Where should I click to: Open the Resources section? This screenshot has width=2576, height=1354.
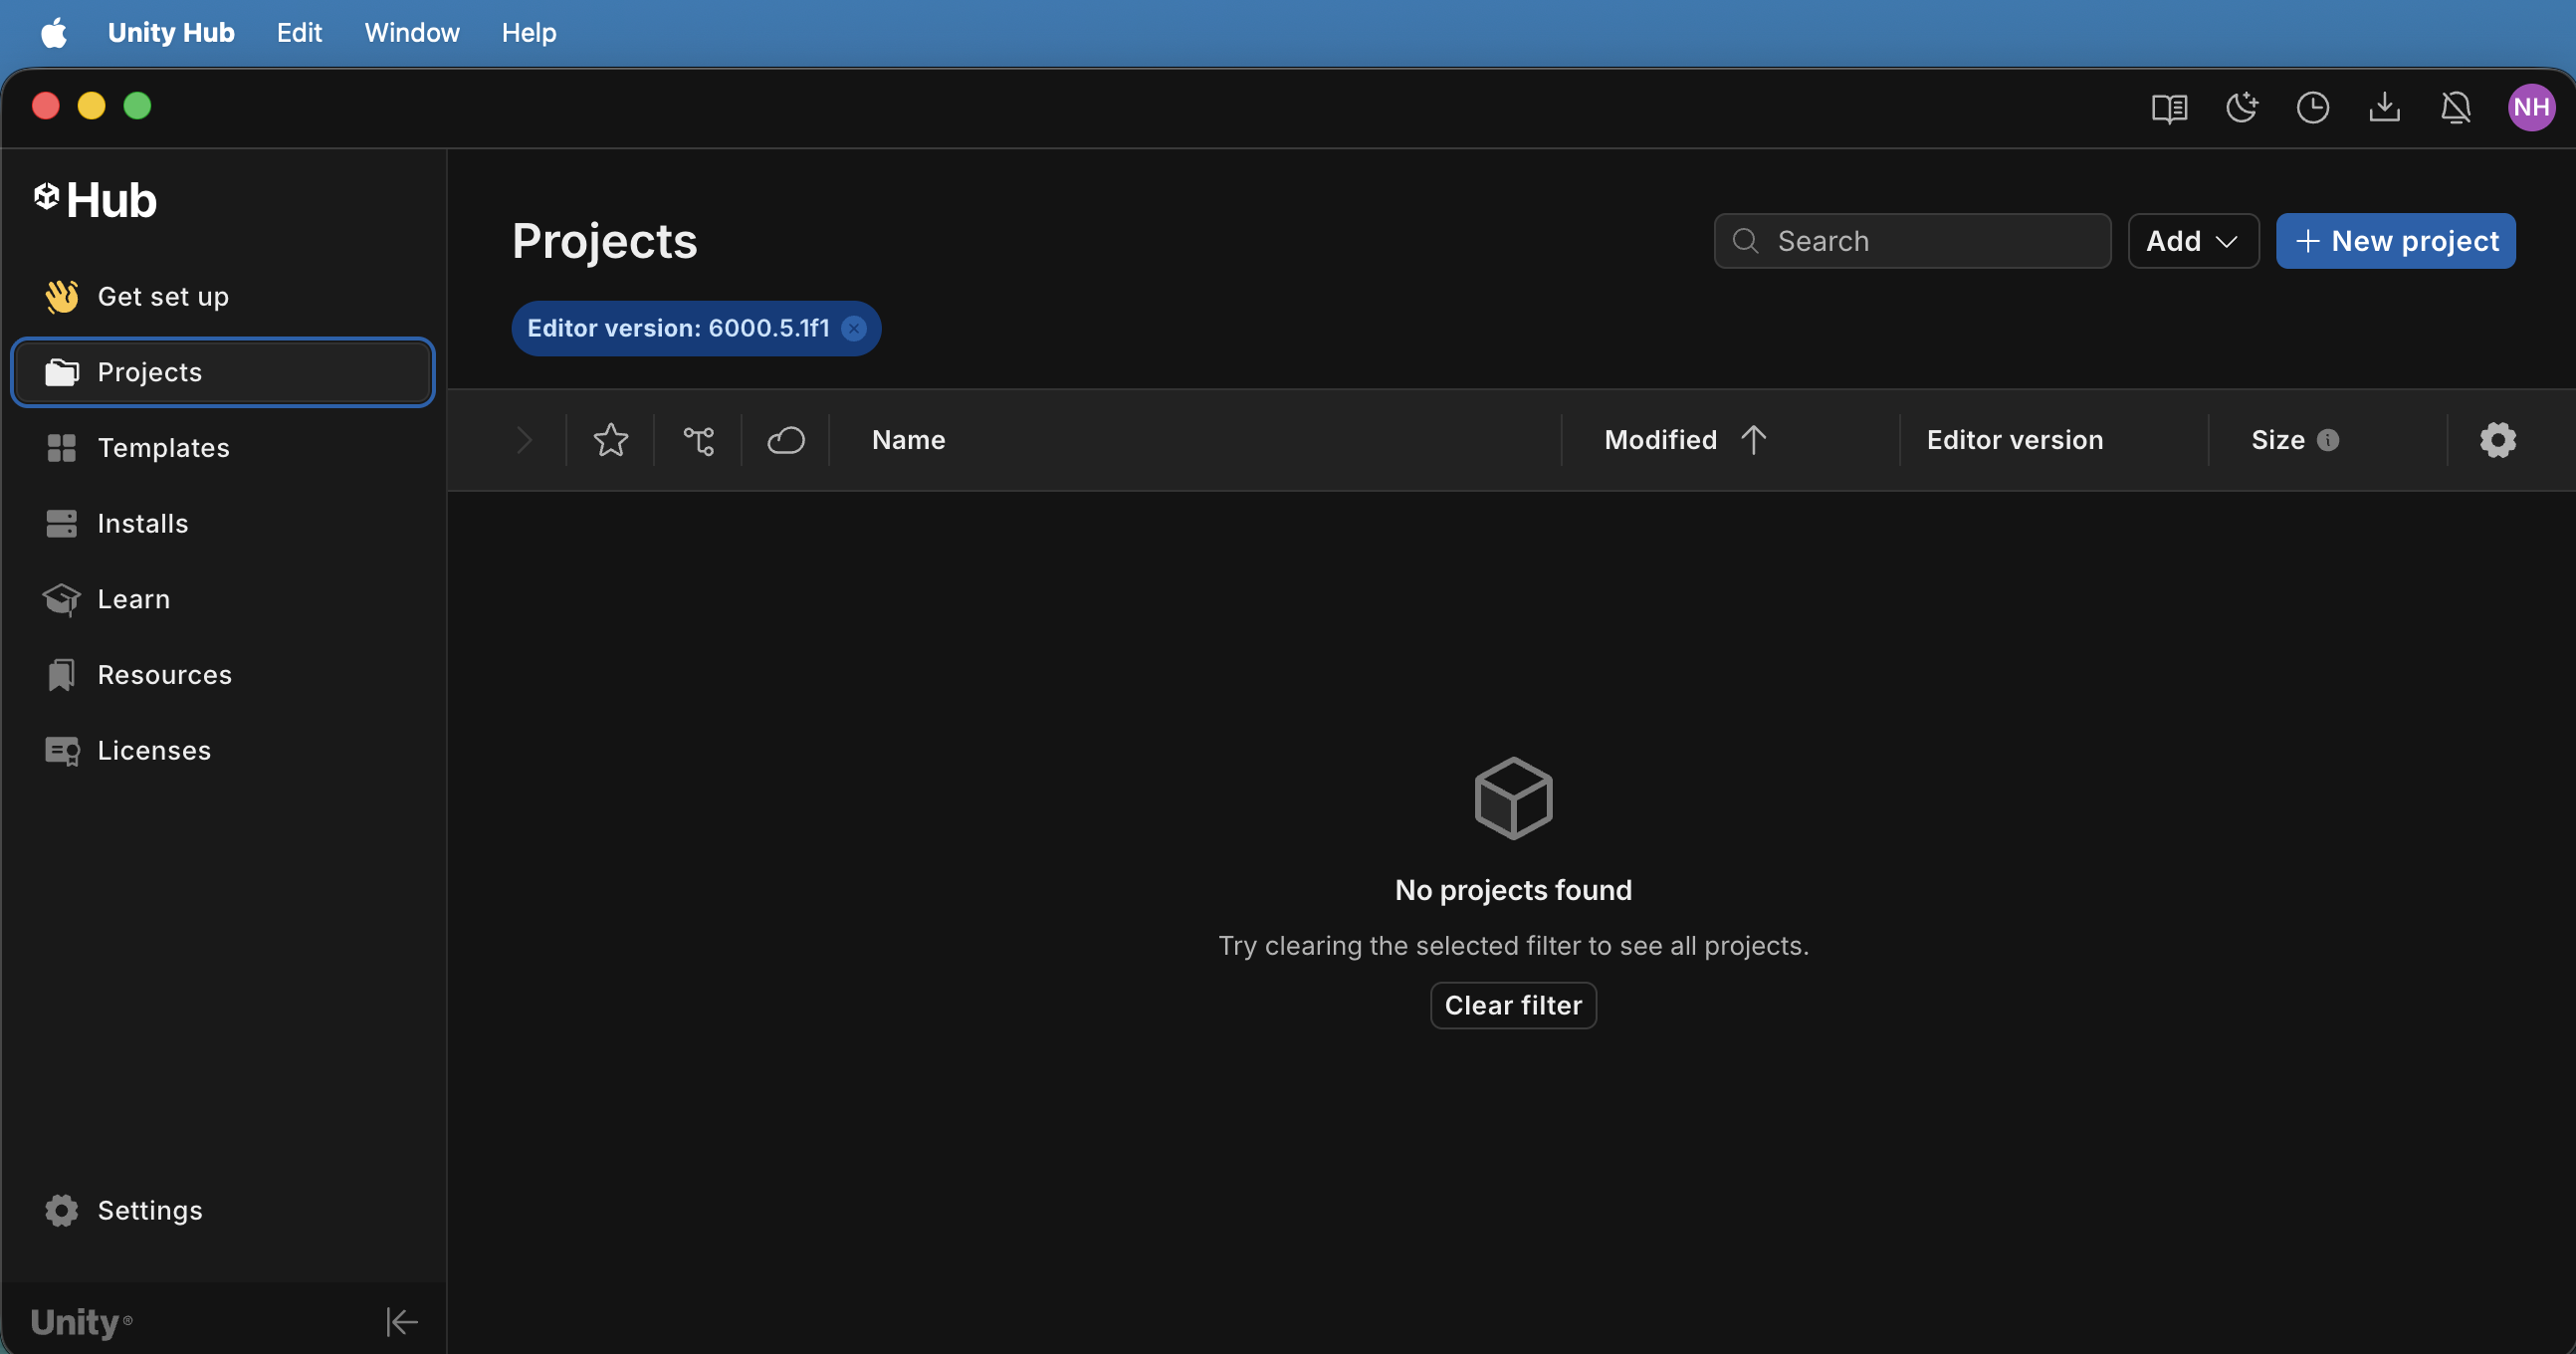point(223,675)
